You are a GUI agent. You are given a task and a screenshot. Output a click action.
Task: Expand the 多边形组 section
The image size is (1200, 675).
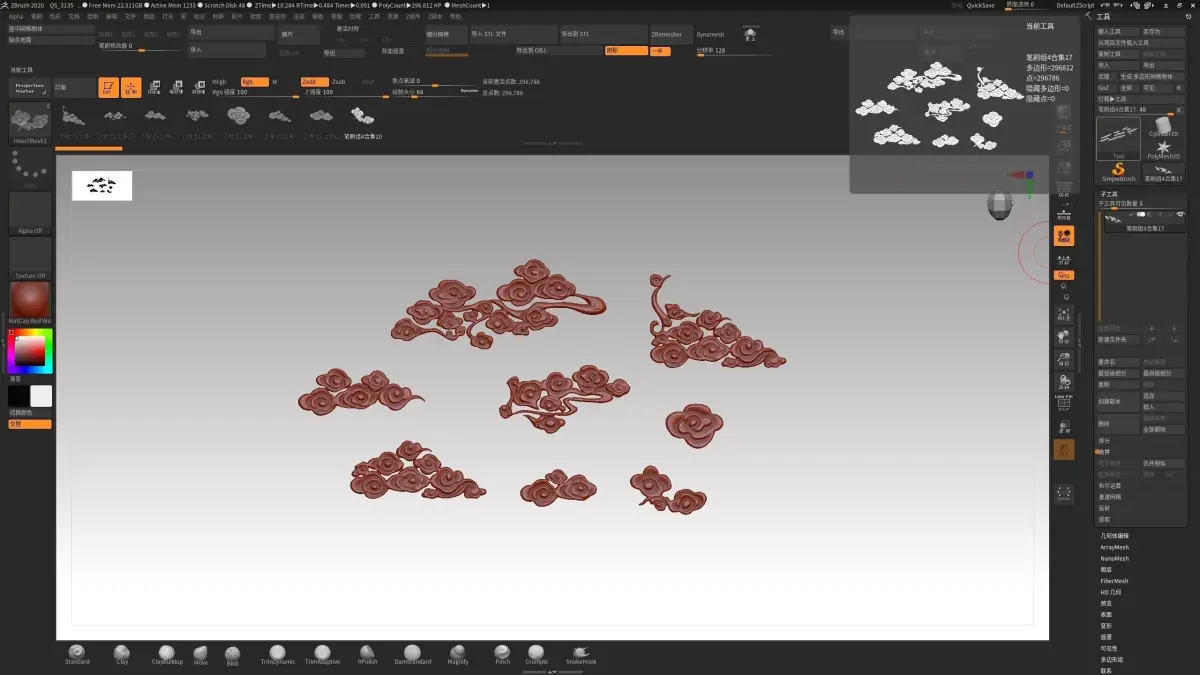(x=1111, y=660)
